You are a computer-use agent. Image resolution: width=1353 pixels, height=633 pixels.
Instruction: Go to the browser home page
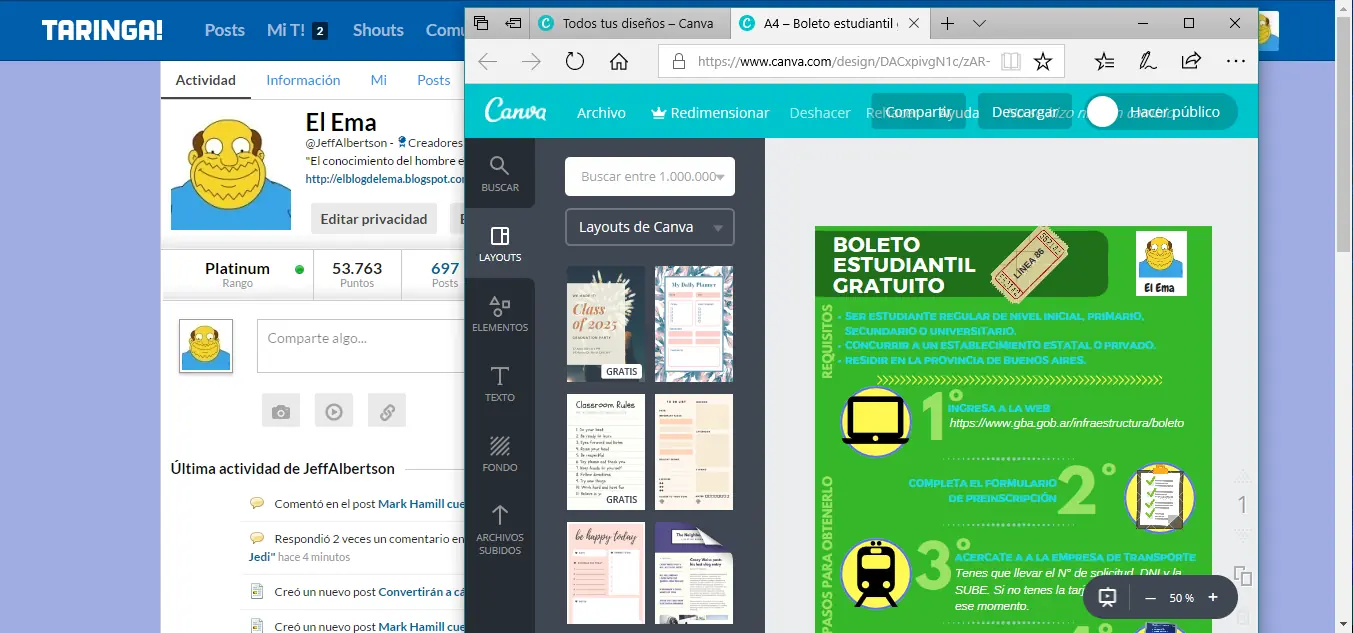pyautogui.click(x=618, y=62)
